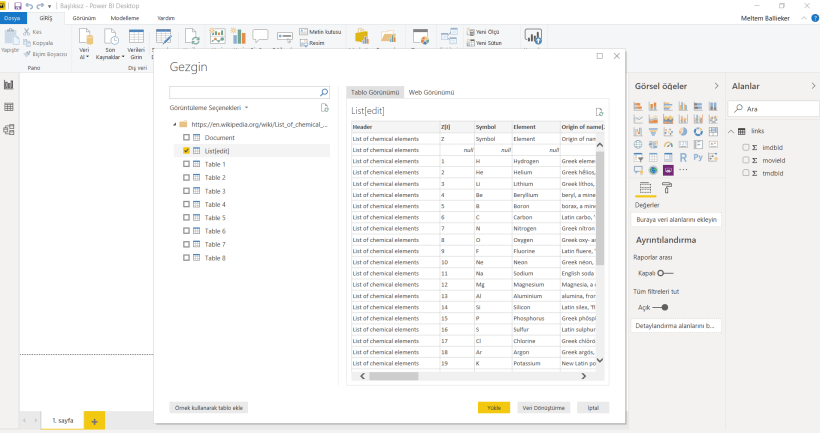Screen dimensions: 820x433
Task: Open Görüntüleme Seçenekleri dropdown
Action: [x=209, y=107]
